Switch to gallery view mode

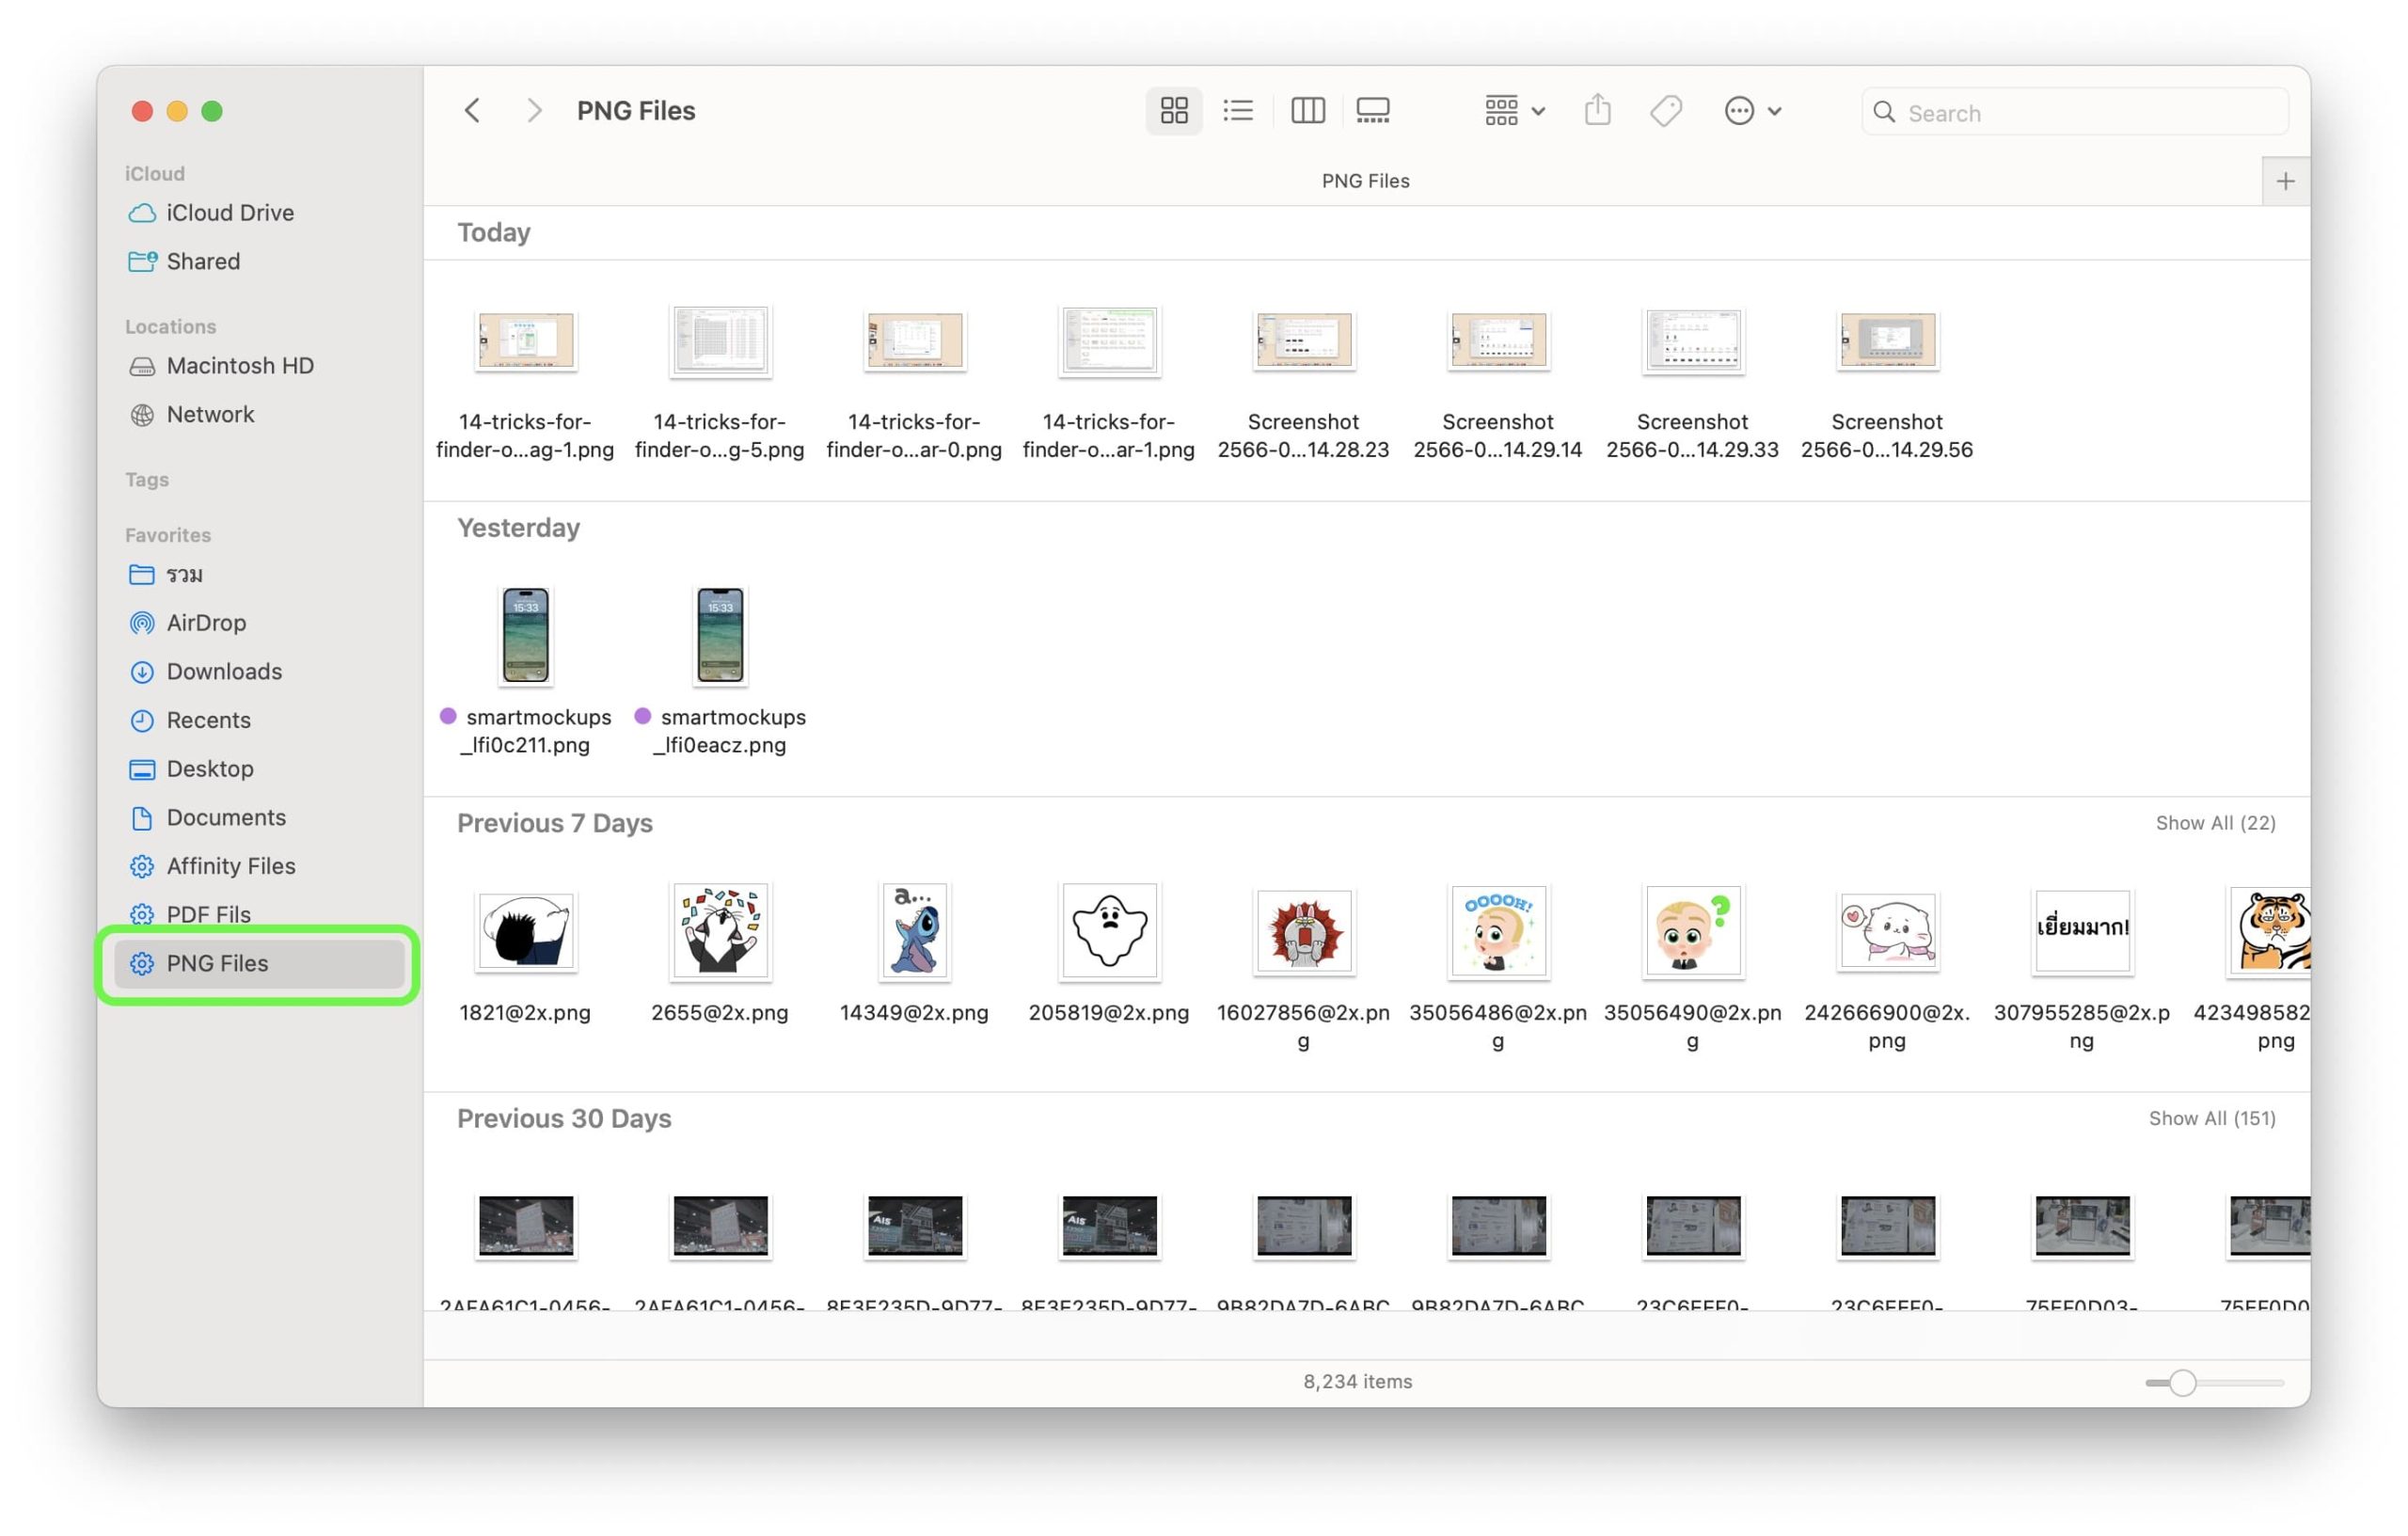pos(1372,111)
